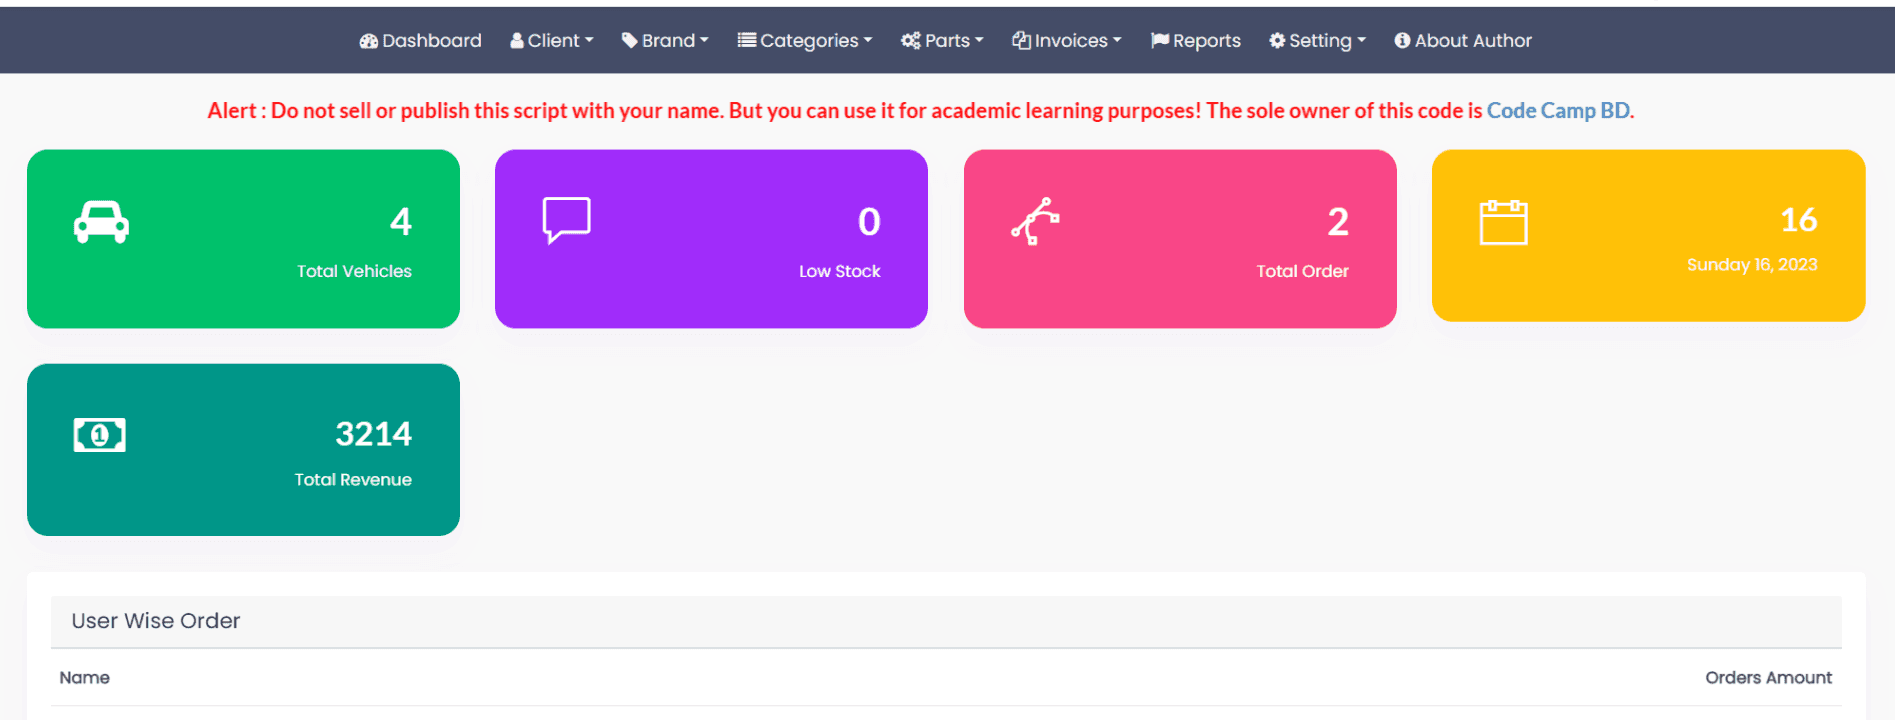Click the Name column header

pyautogui.click(x=85, y=678)
